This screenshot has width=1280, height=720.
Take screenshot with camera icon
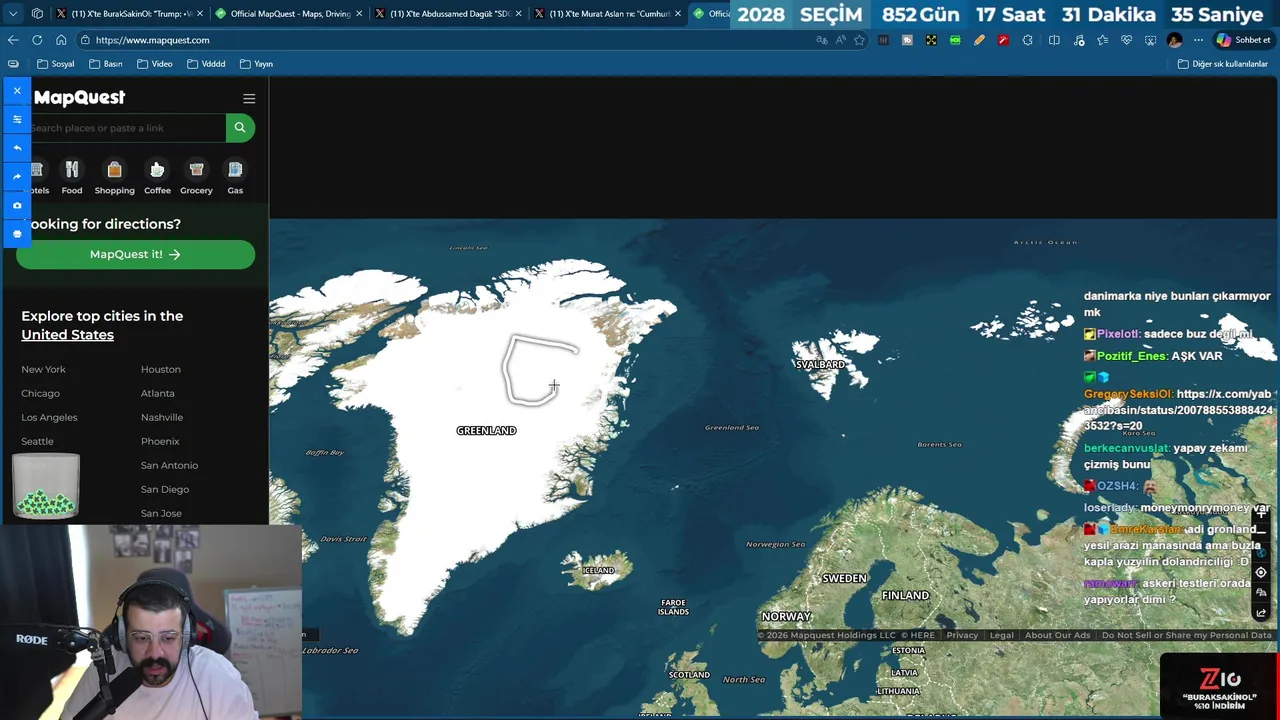[17, 205]
